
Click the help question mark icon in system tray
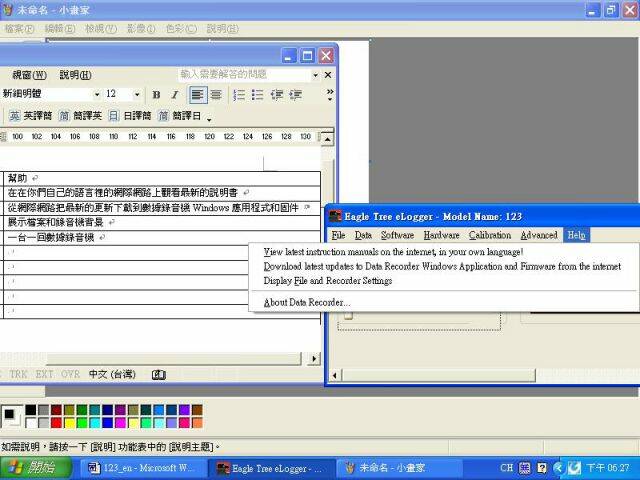[542, 468]
